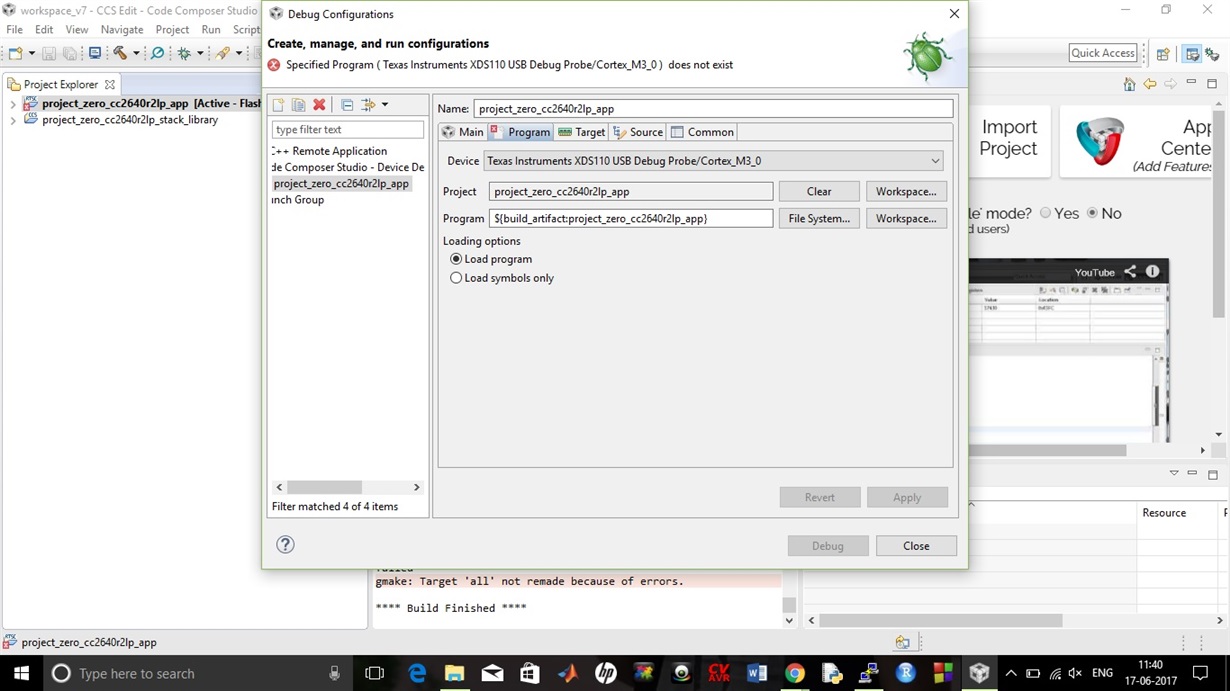The height and width of the screenshot is (691, 1230).
Task: Click horizontal scrollbar in Problems panel
Action: [940, 621]
